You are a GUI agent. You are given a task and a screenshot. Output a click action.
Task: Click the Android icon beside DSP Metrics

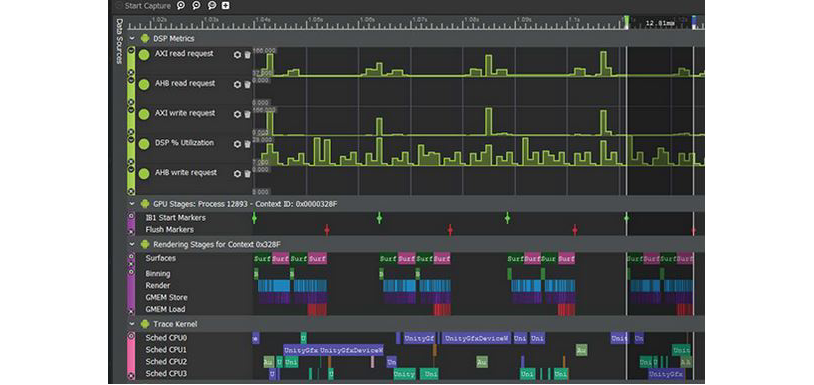pyautogui.click(x=145, y=38)
